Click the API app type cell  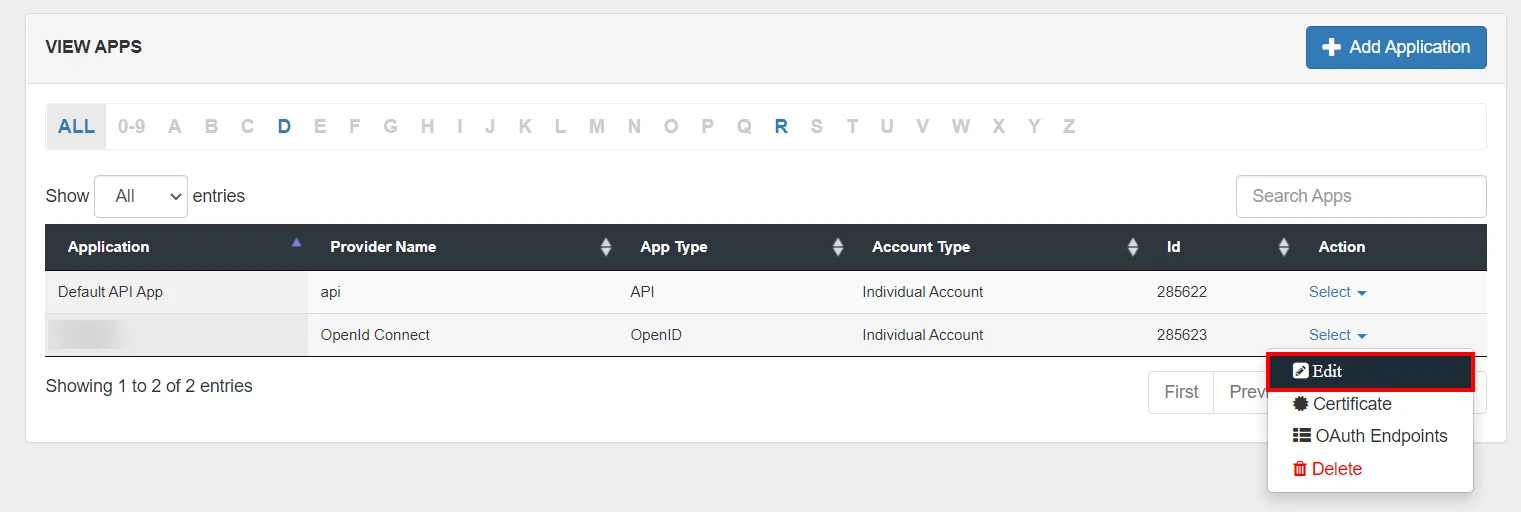click(x=734, y=292)
